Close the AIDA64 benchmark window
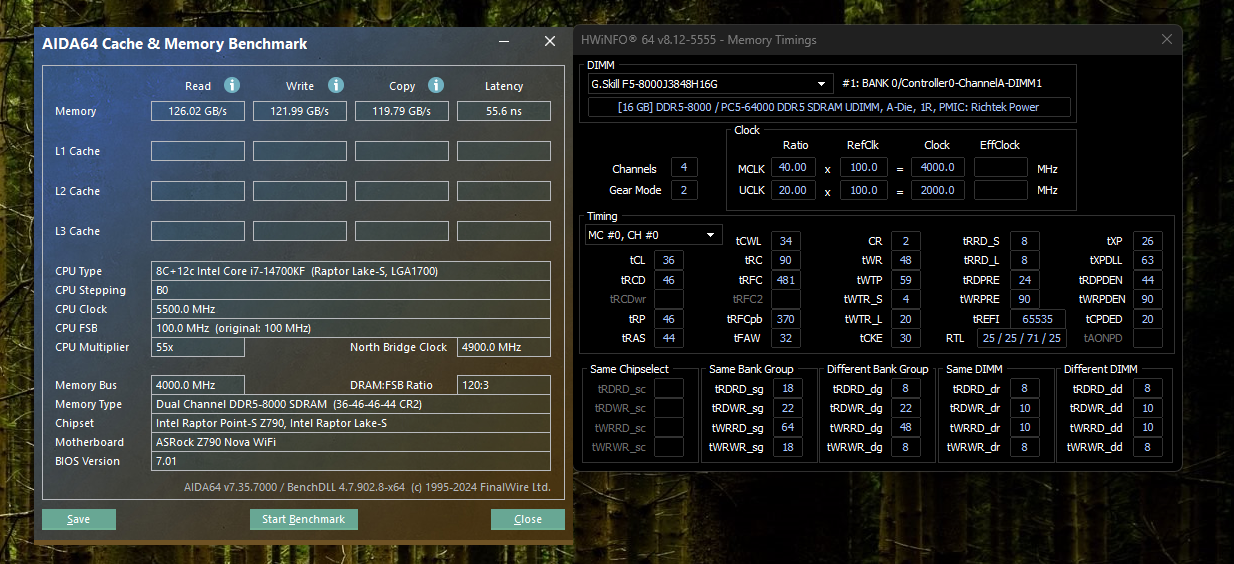Screen dimensions: 1234x564 tap(549, 42)
